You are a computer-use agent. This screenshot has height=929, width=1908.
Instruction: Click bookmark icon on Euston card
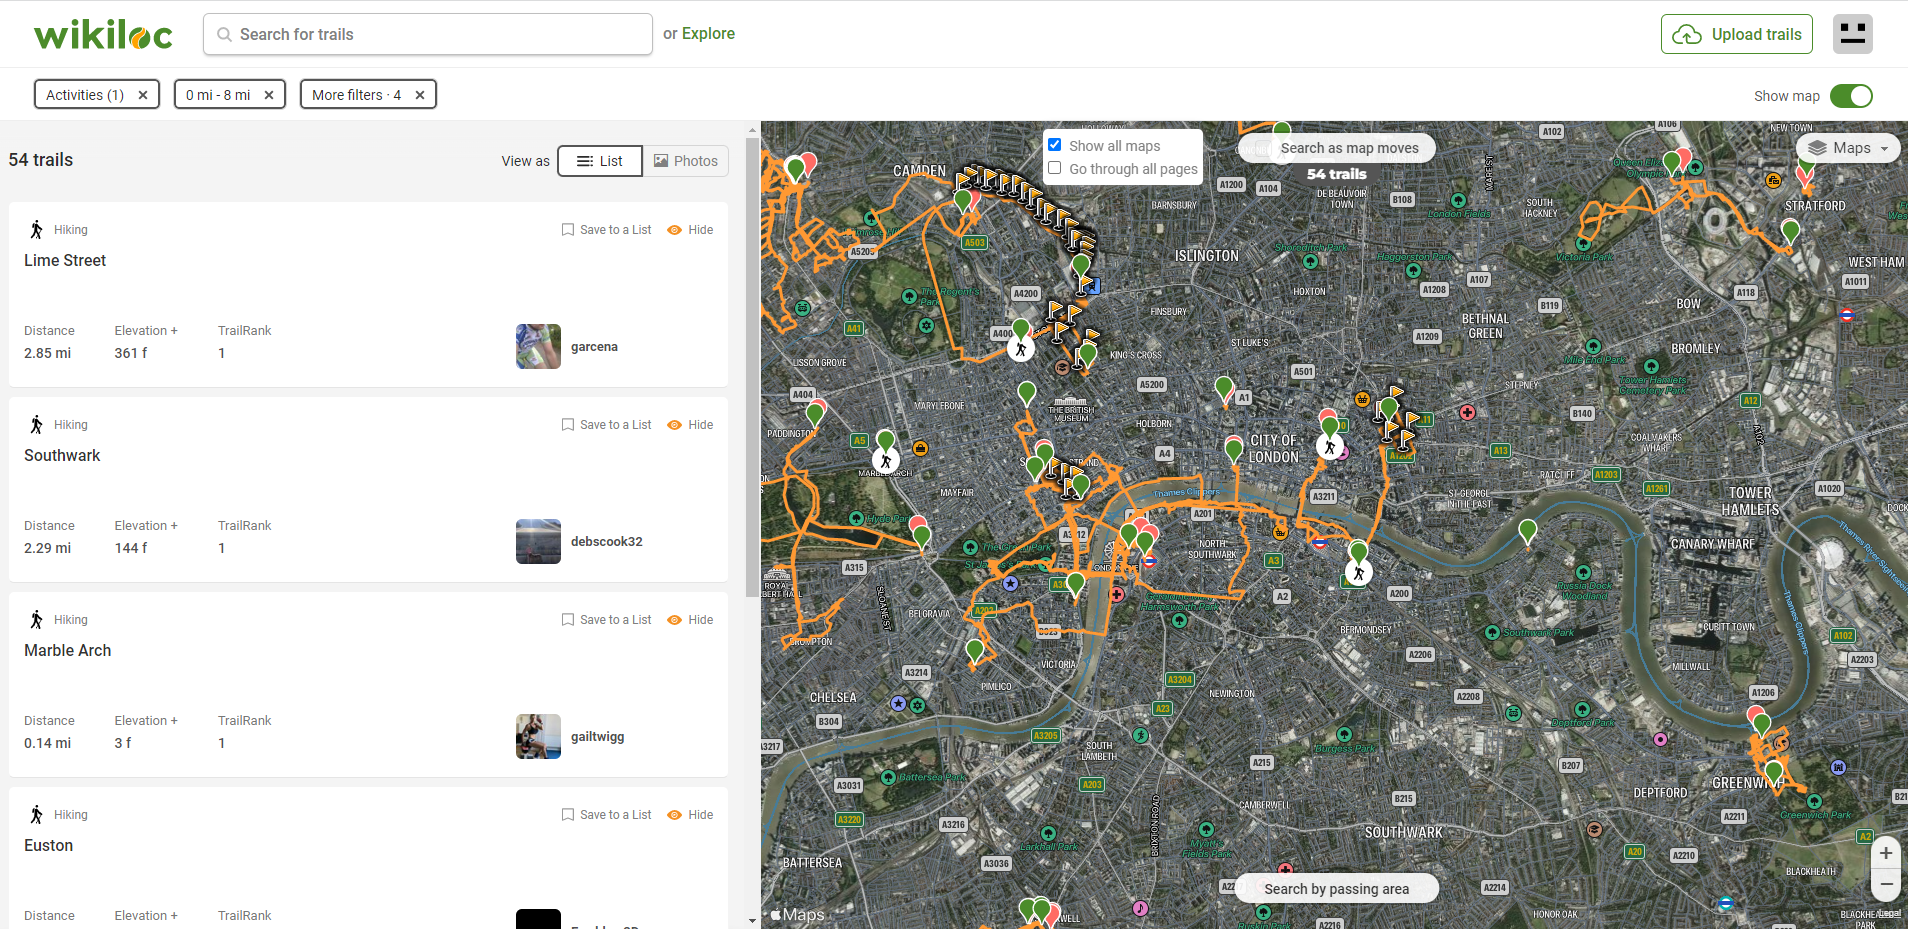[x=568, y=815]
